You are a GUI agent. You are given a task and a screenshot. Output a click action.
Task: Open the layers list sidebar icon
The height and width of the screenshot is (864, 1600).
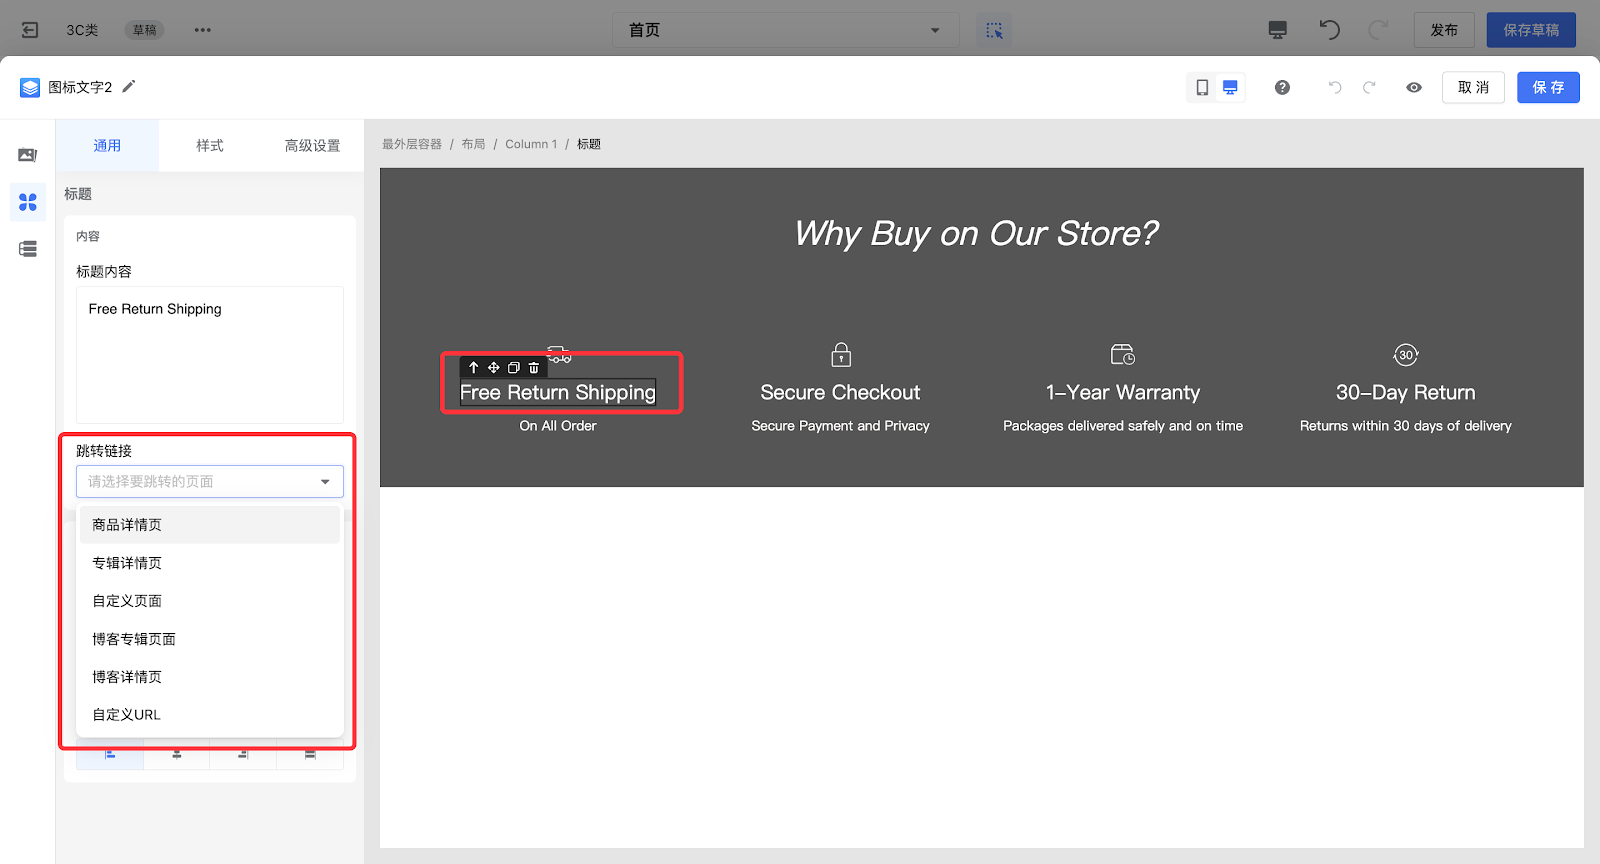tap(28, 249)
